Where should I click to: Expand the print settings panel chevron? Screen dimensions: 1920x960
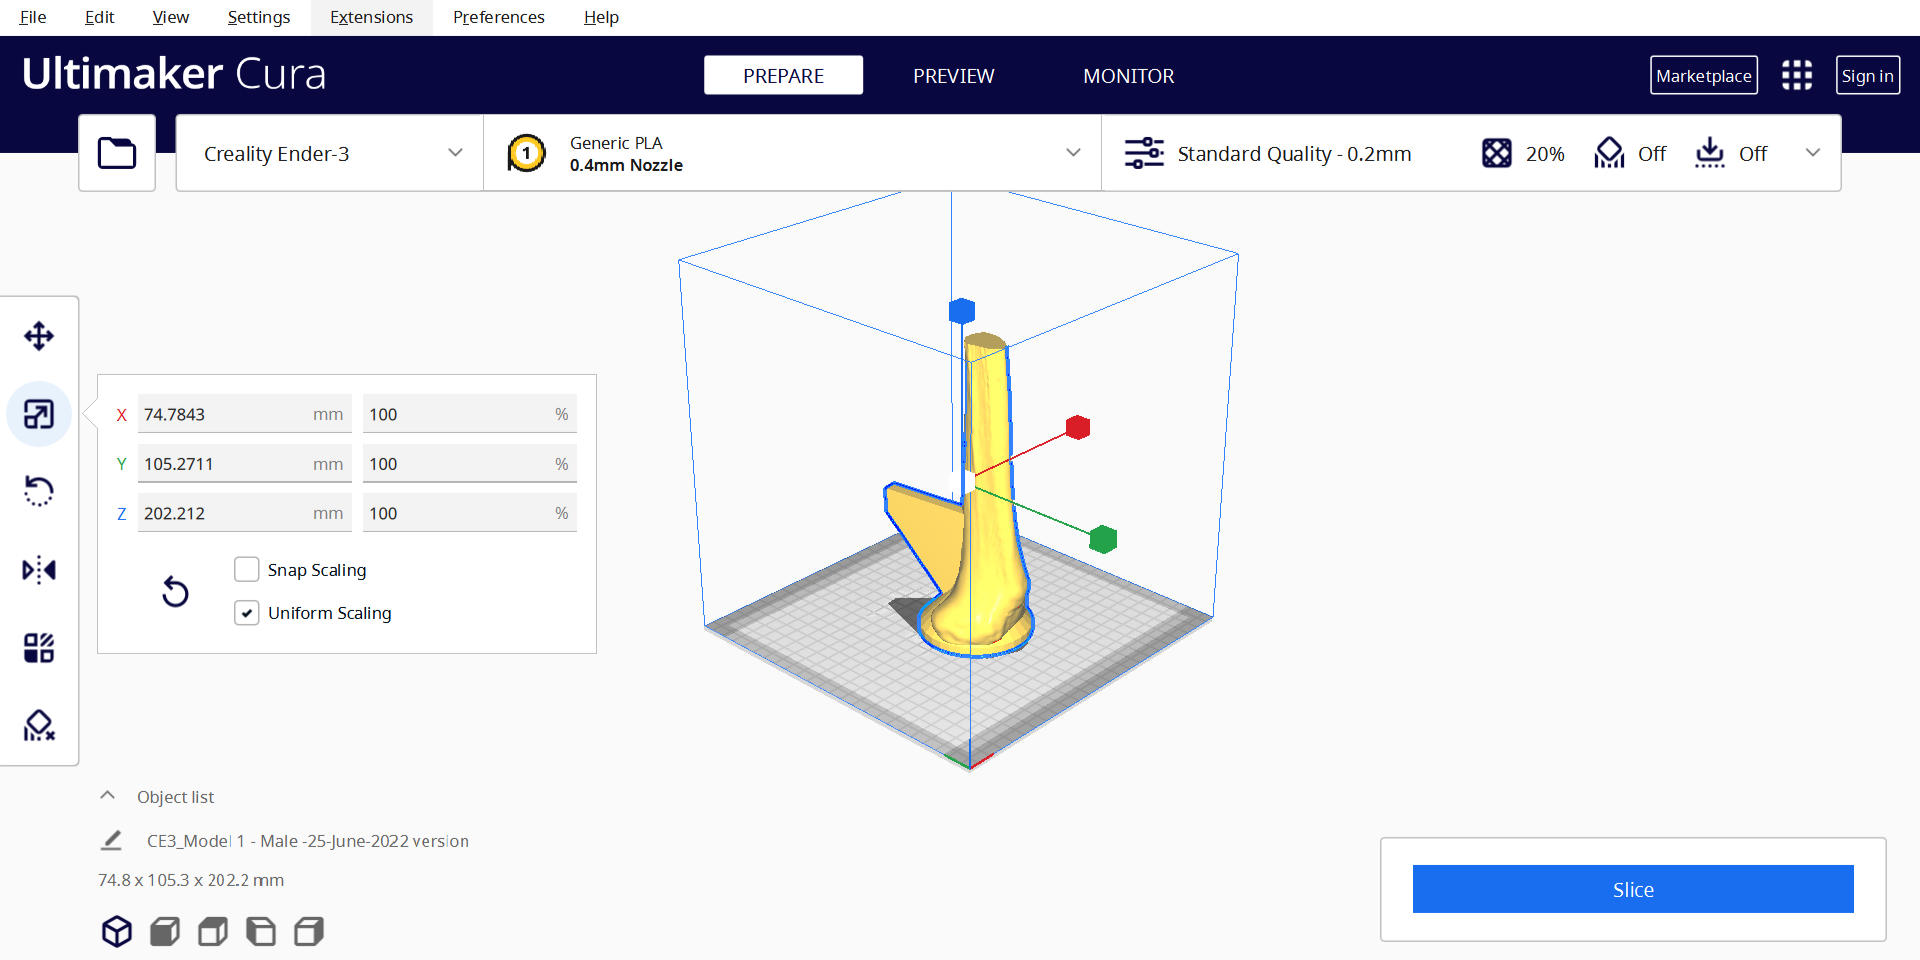coord(1812,153)
